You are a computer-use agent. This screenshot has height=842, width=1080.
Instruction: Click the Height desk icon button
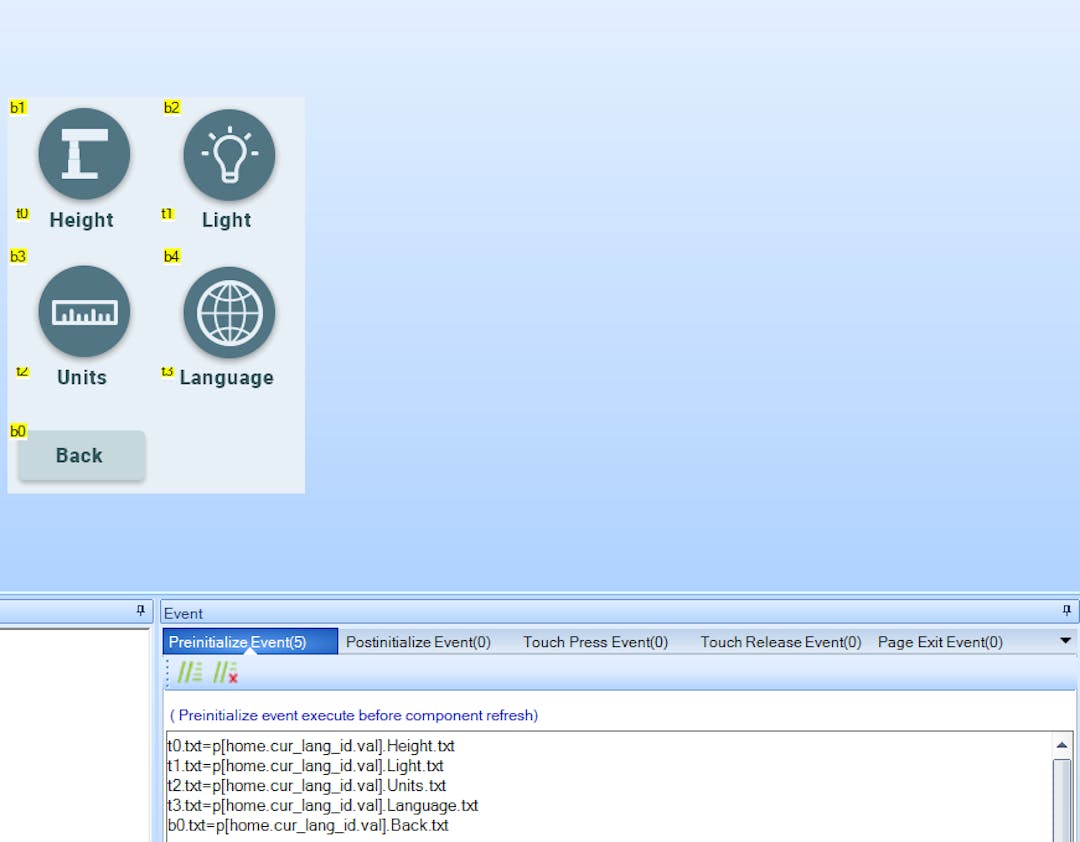(84, 154)
